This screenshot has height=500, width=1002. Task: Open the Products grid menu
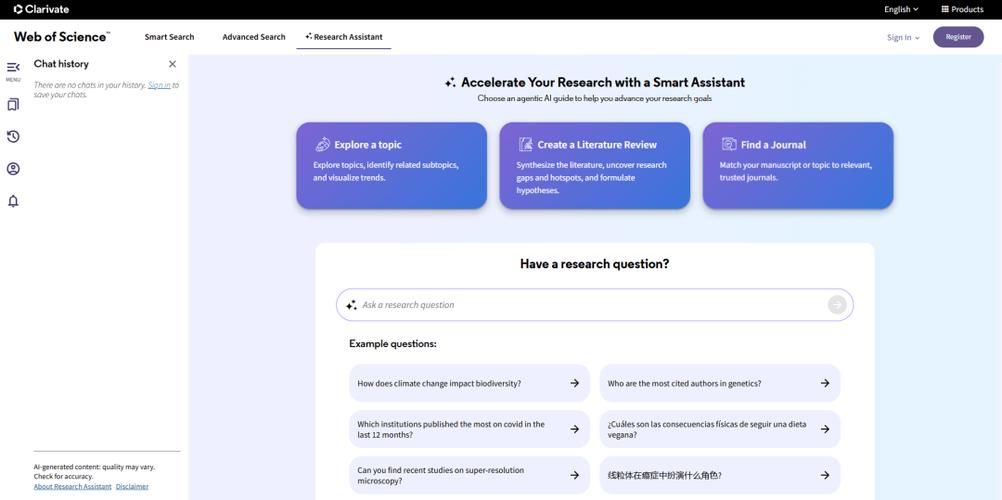click(962, 9)
